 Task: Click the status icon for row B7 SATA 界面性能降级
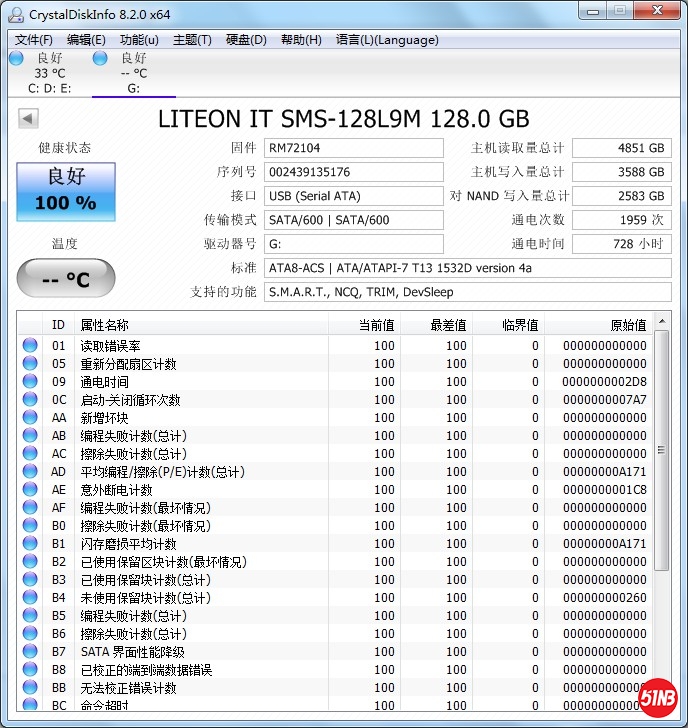pos(29,652)
